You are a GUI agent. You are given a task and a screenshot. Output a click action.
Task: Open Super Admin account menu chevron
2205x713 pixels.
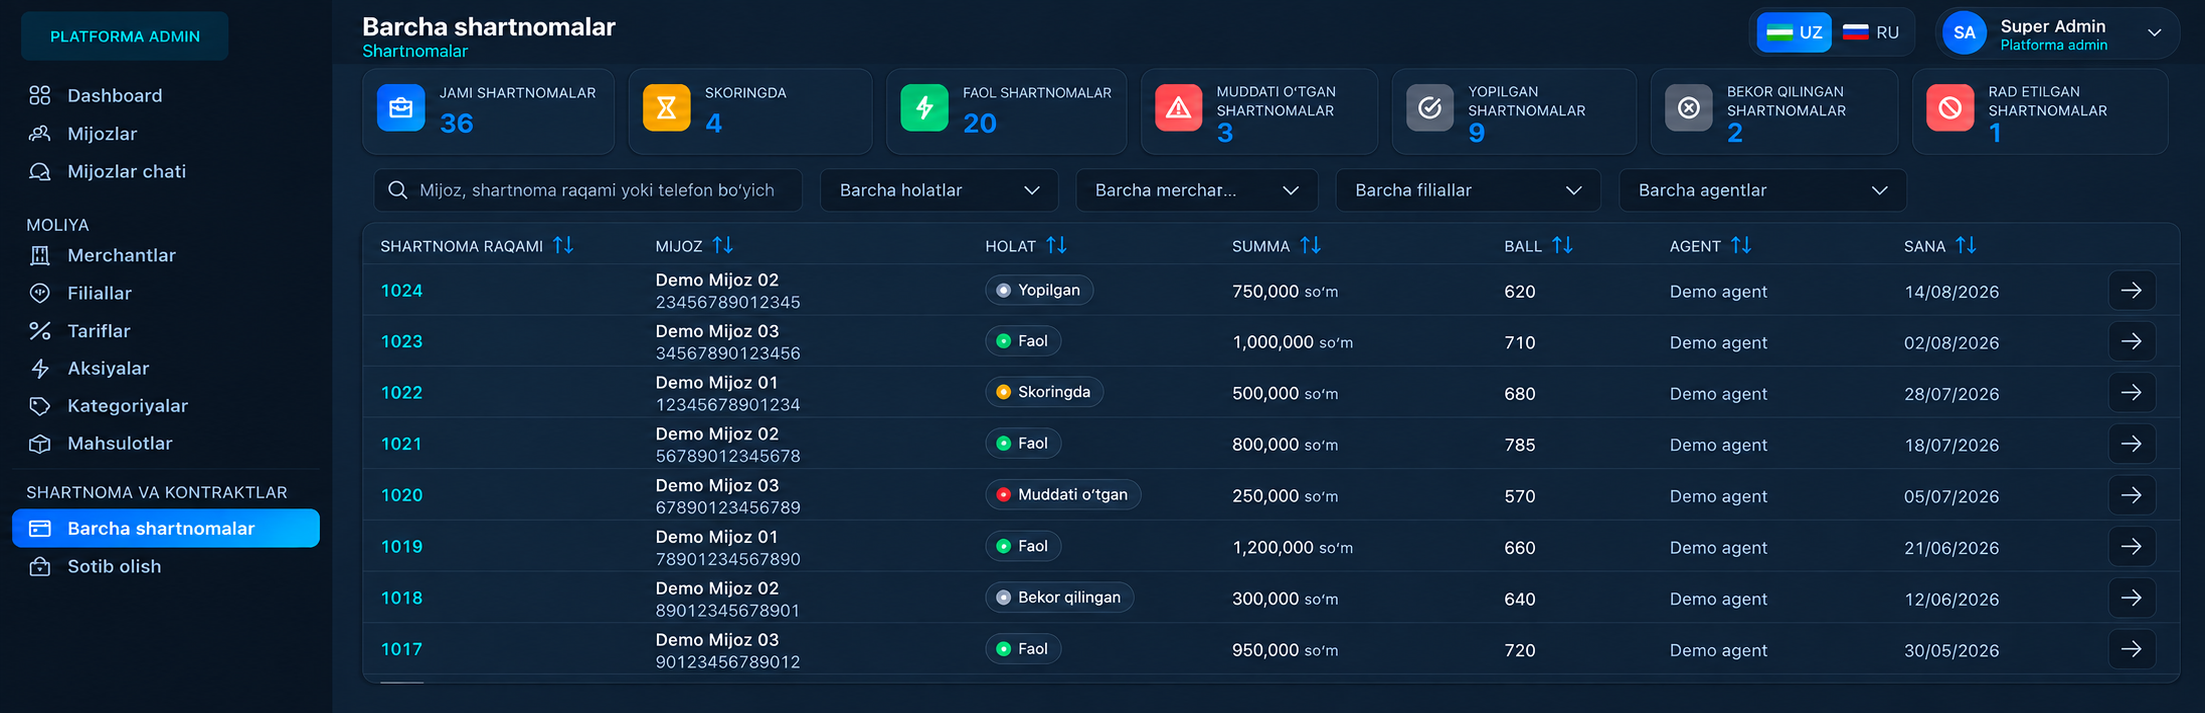point(2155,33)
